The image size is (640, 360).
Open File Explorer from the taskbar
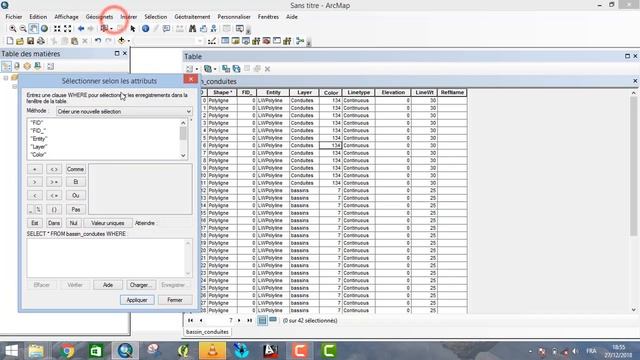[x=36, y=351]
